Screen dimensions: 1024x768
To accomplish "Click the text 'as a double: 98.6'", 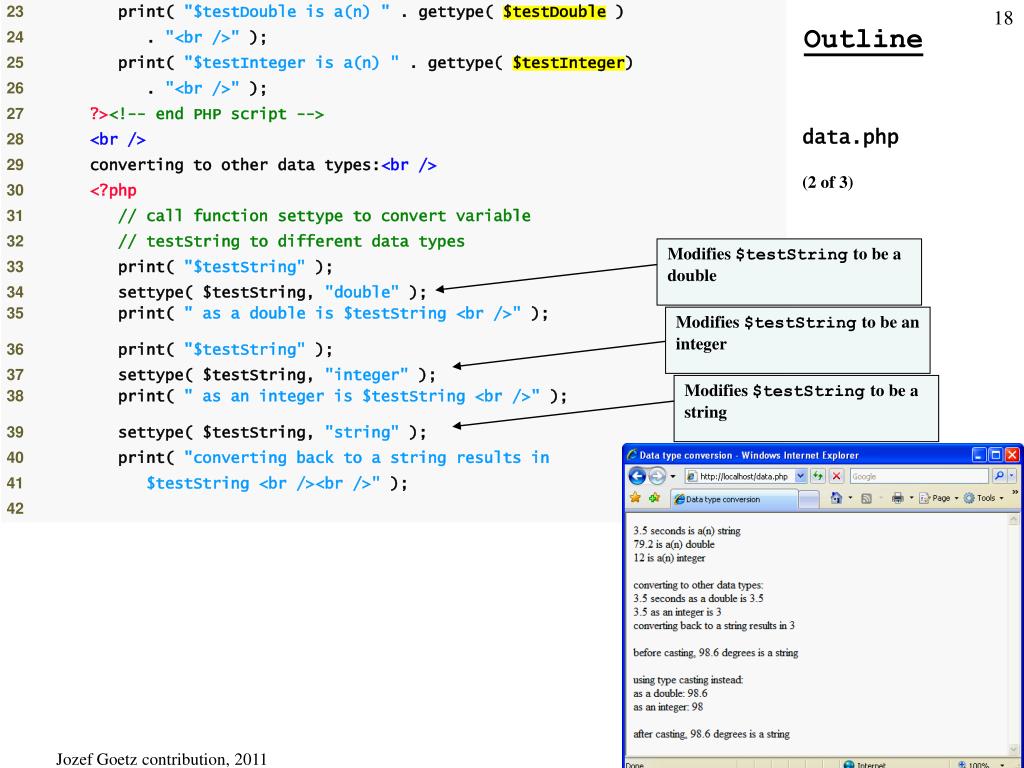I will pos(670,694).
